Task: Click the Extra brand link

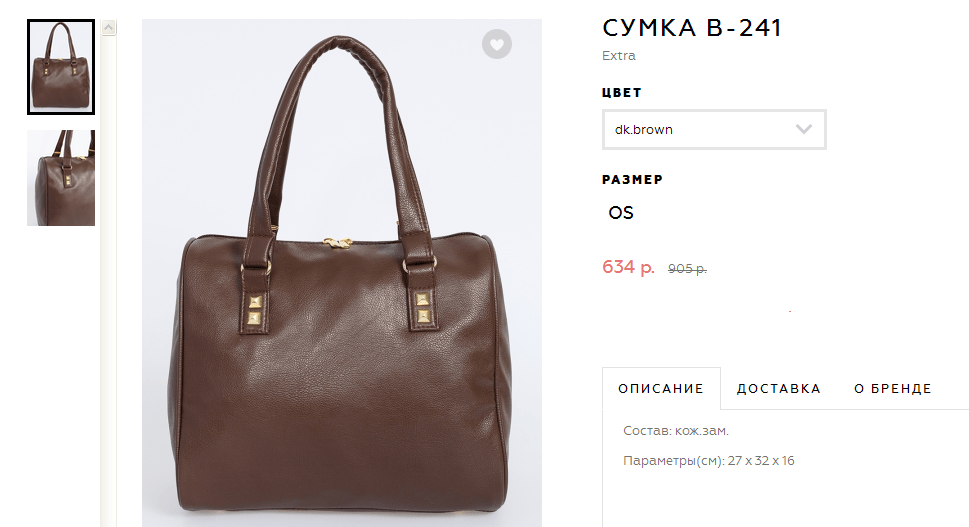Action: pyautogui.click(x=619, y=56)
